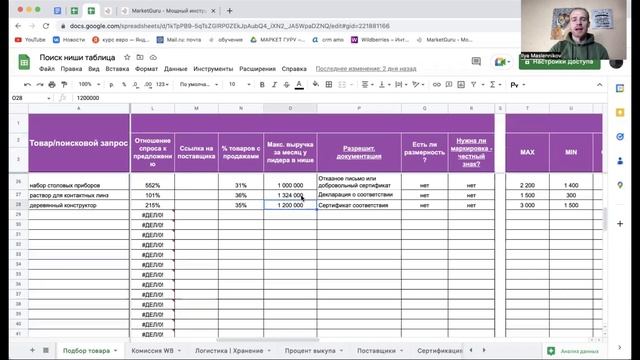This screenshot has width=640, height=360.
Task: Open the Разрешит. документация header link
Action: coord(359,152)
